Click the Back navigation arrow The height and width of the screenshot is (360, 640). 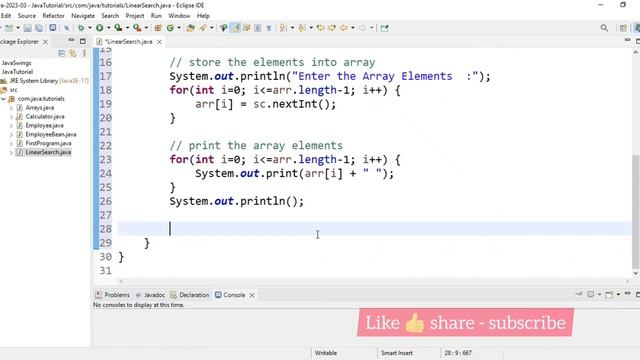344,28
